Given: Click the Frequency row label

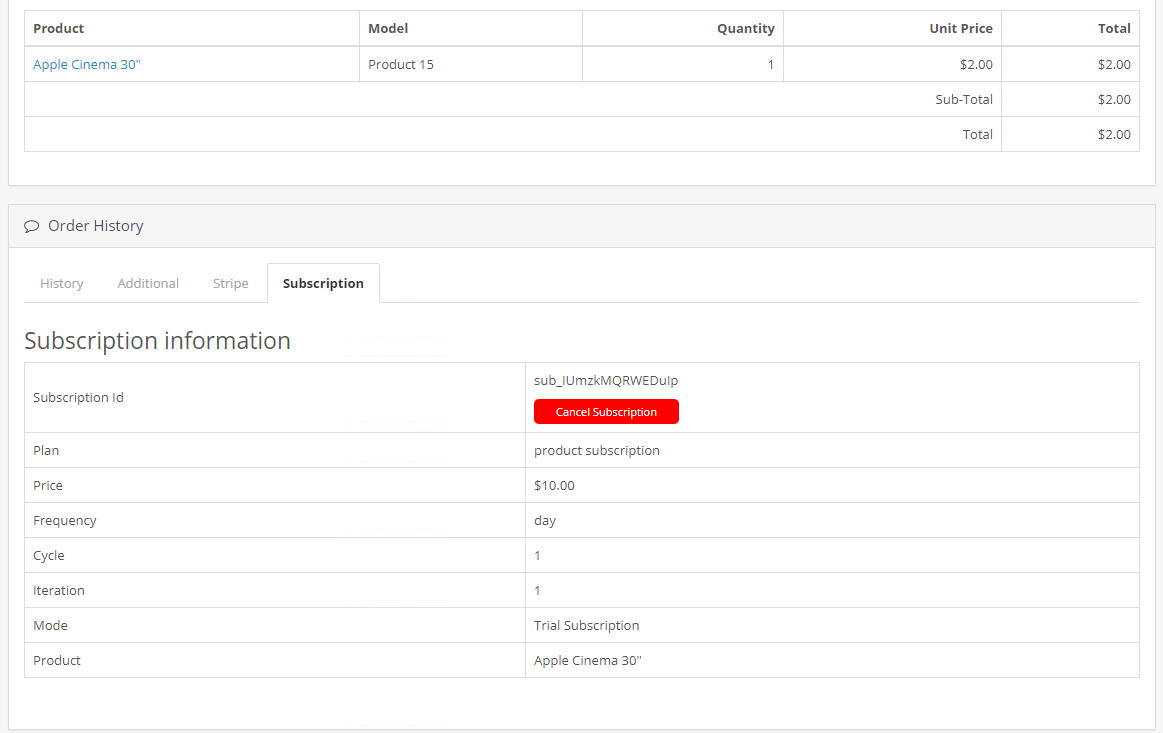Looking at the screenshot, I should (65, 521).
